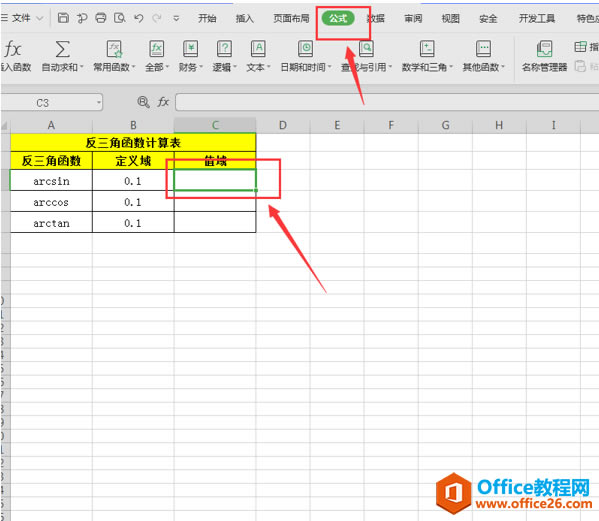The width and height of the screenshot is (599, 521).
Task: Click the fx button beside formula bar
Action: (163, 102)
